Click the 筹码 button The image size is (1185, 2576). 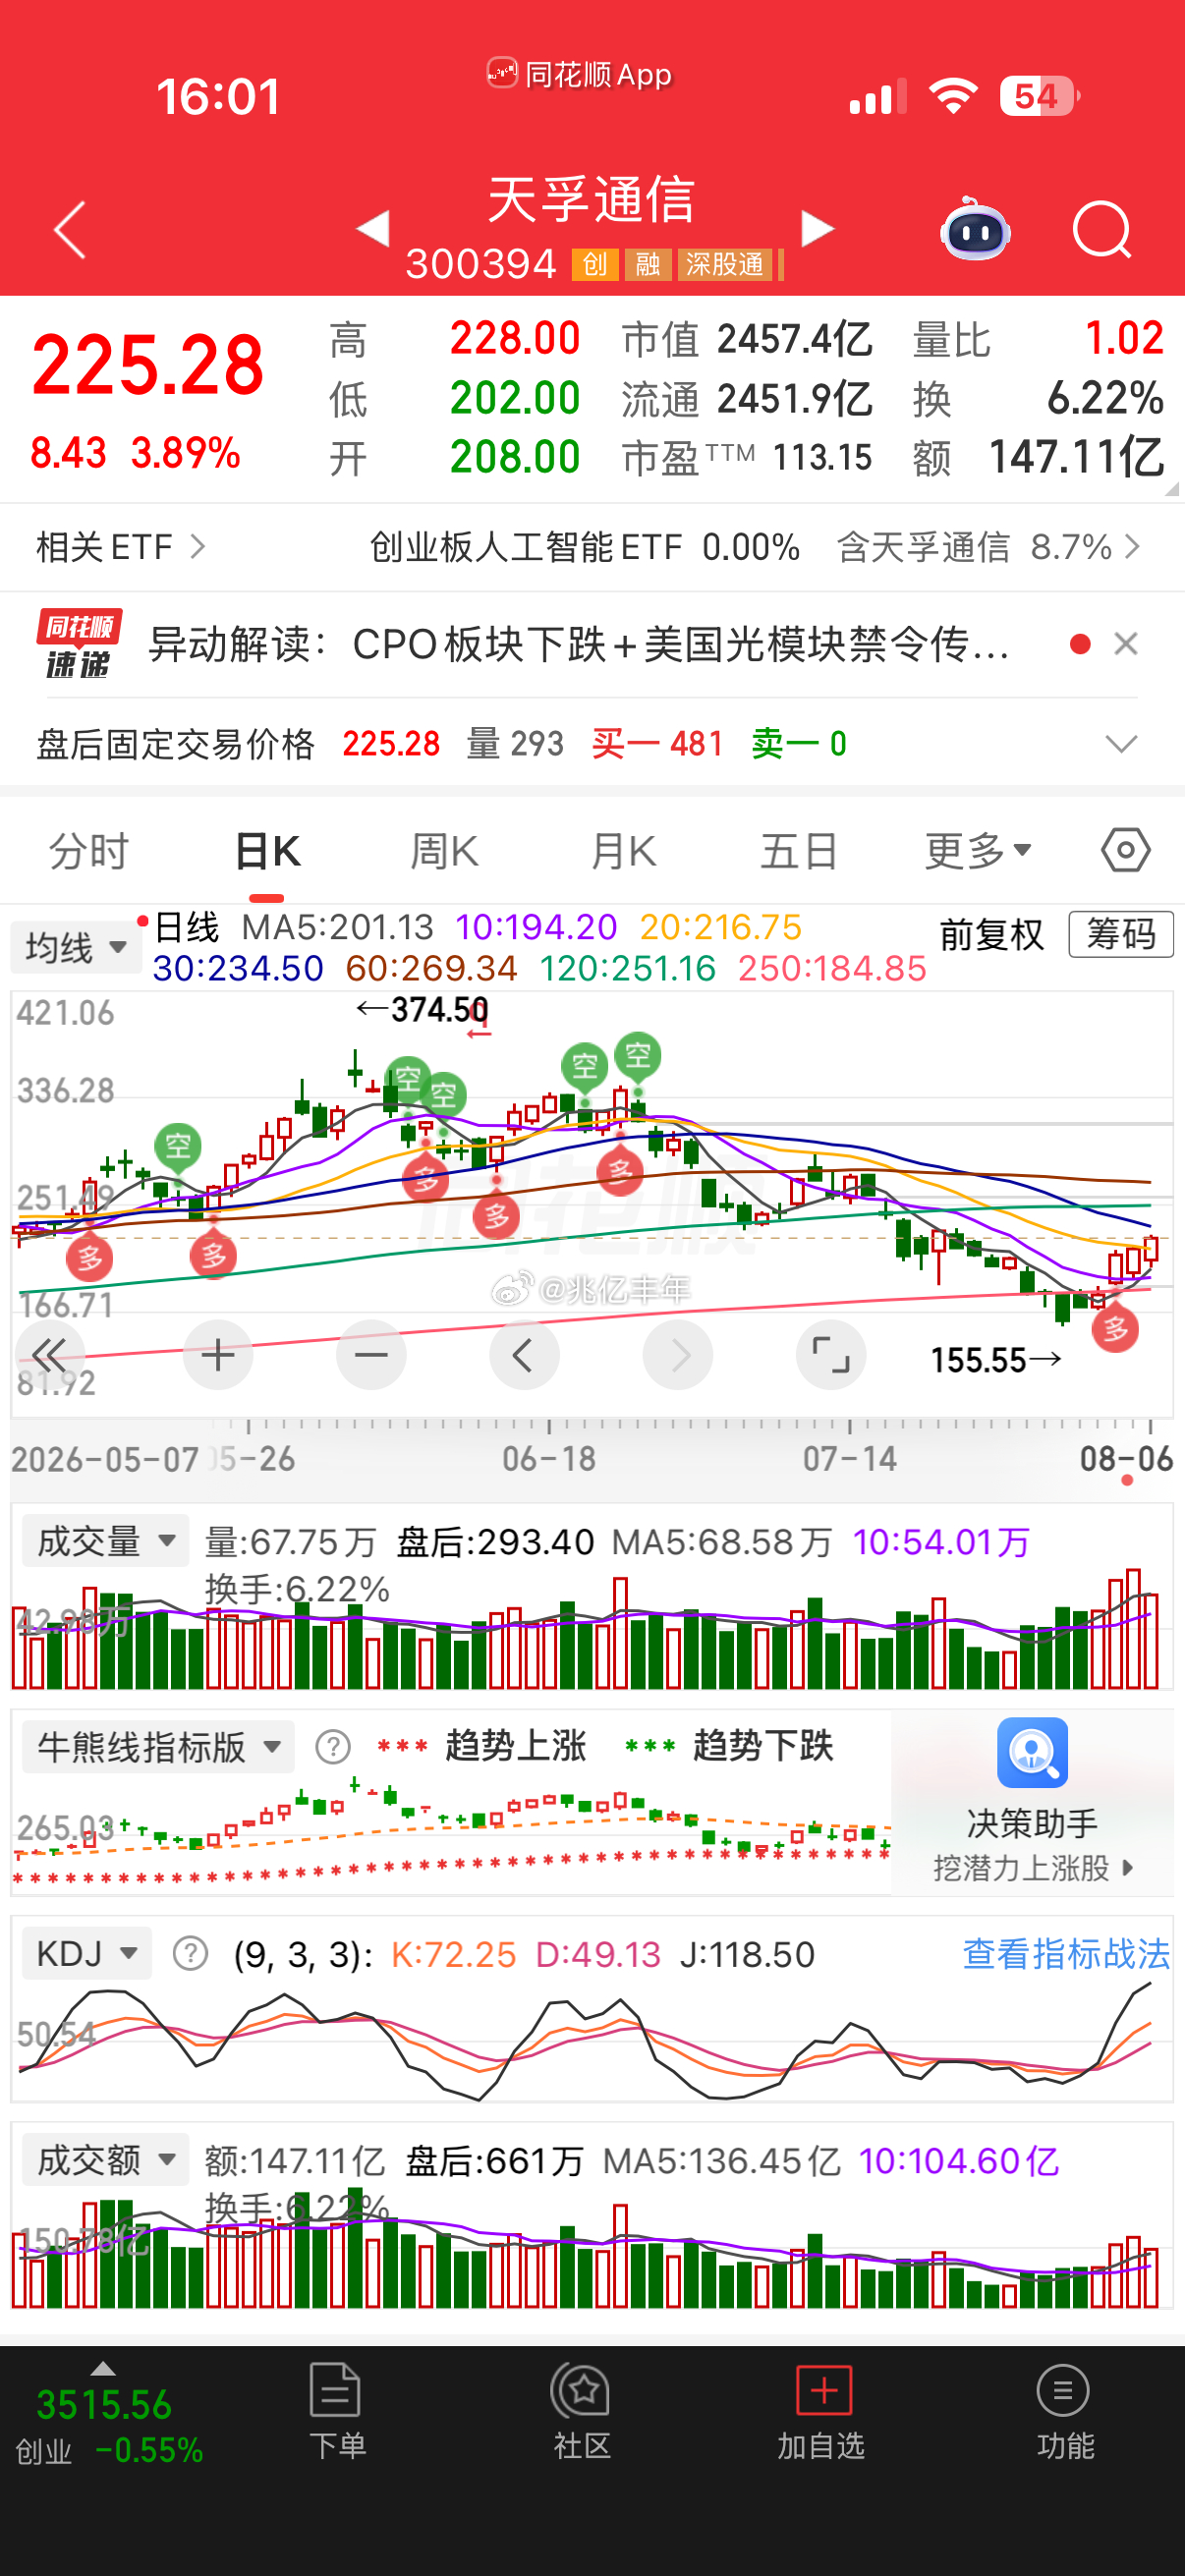1121,935
